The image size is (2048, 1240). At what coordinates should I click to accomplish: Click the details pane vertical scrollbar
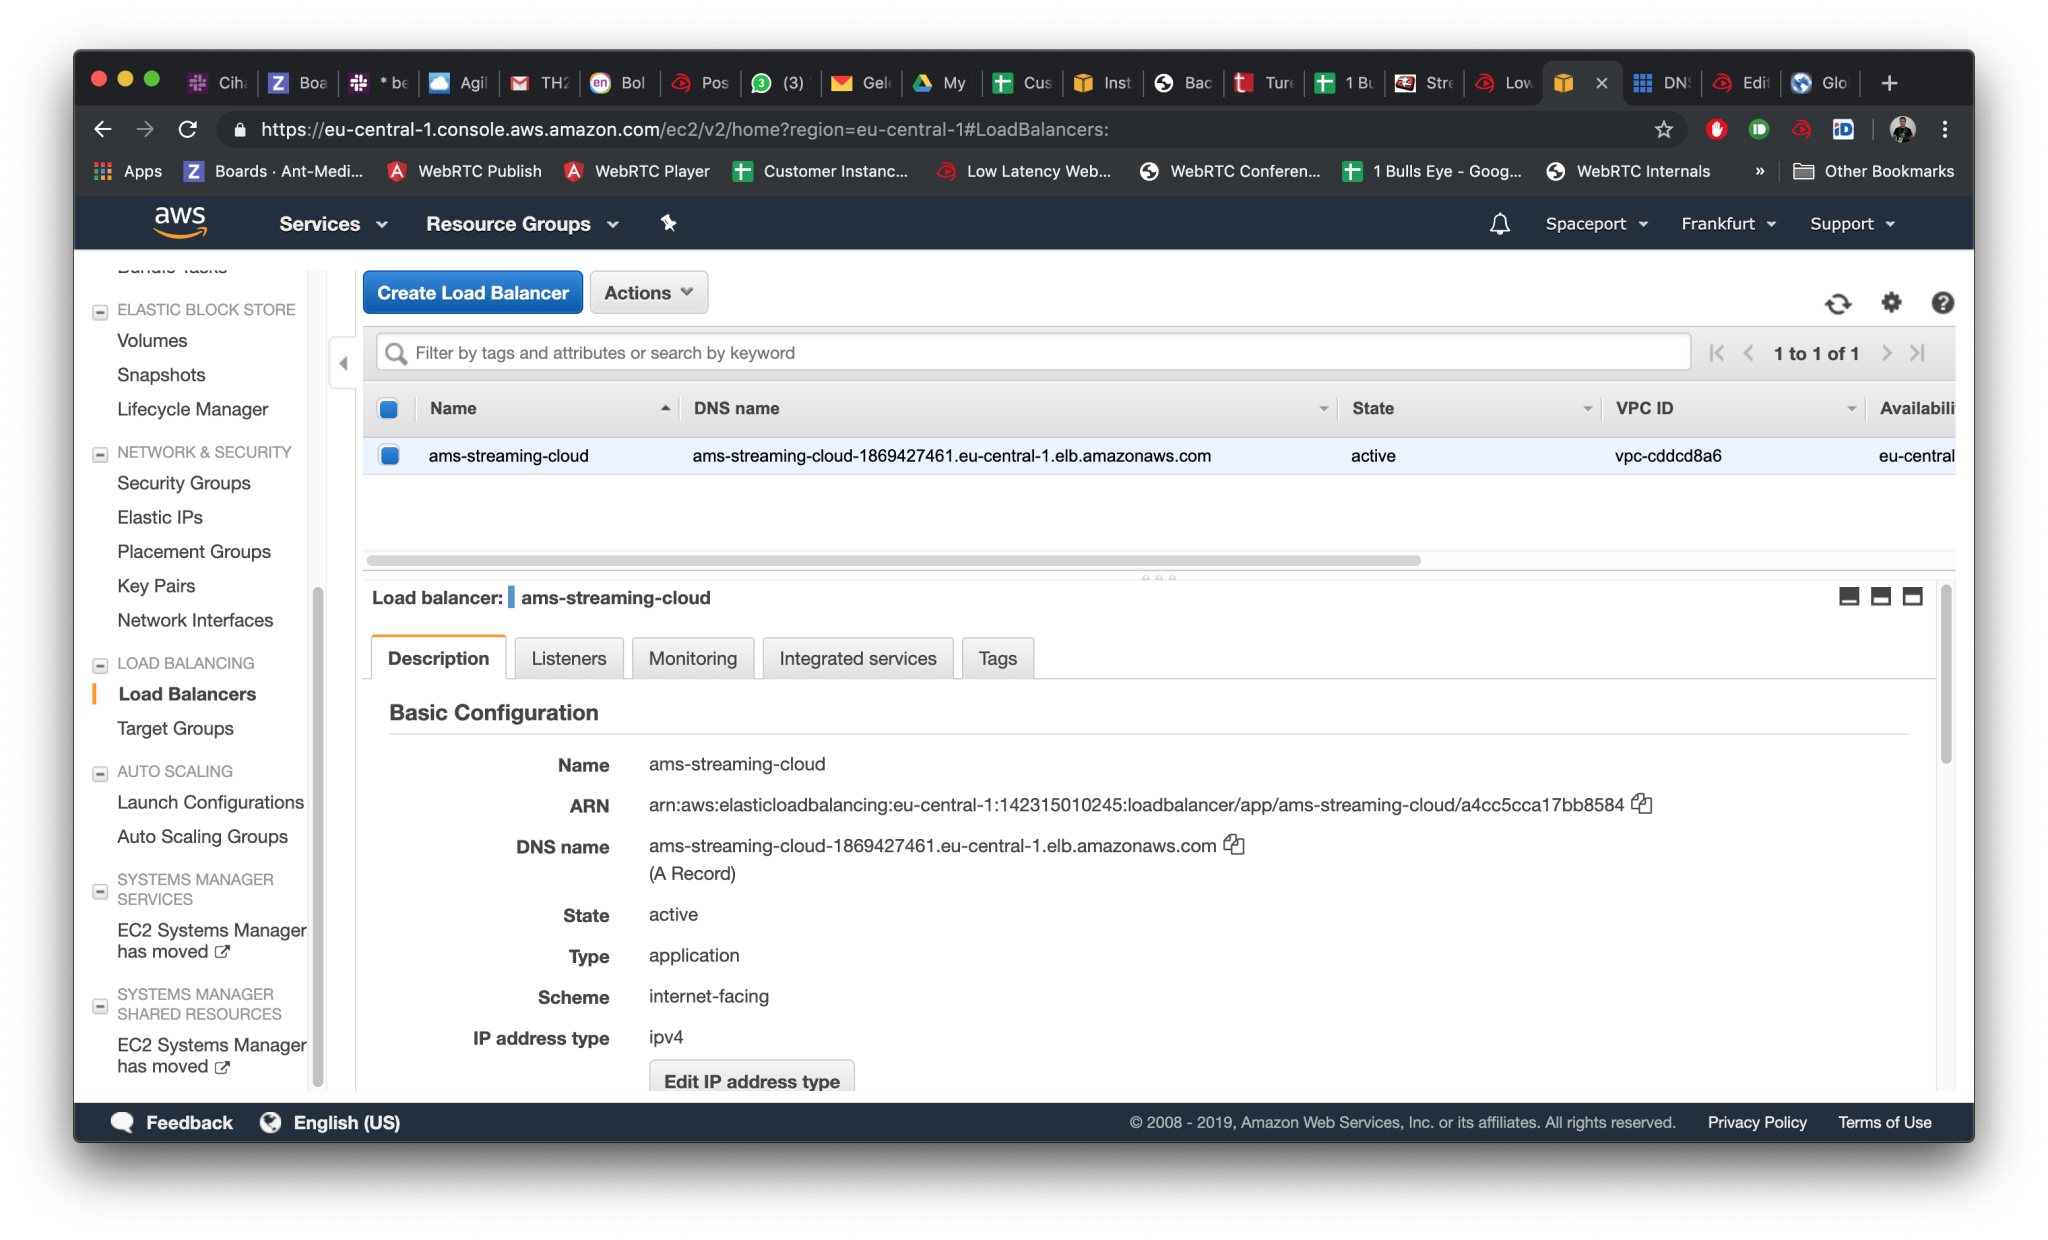tap(1946, 675)
